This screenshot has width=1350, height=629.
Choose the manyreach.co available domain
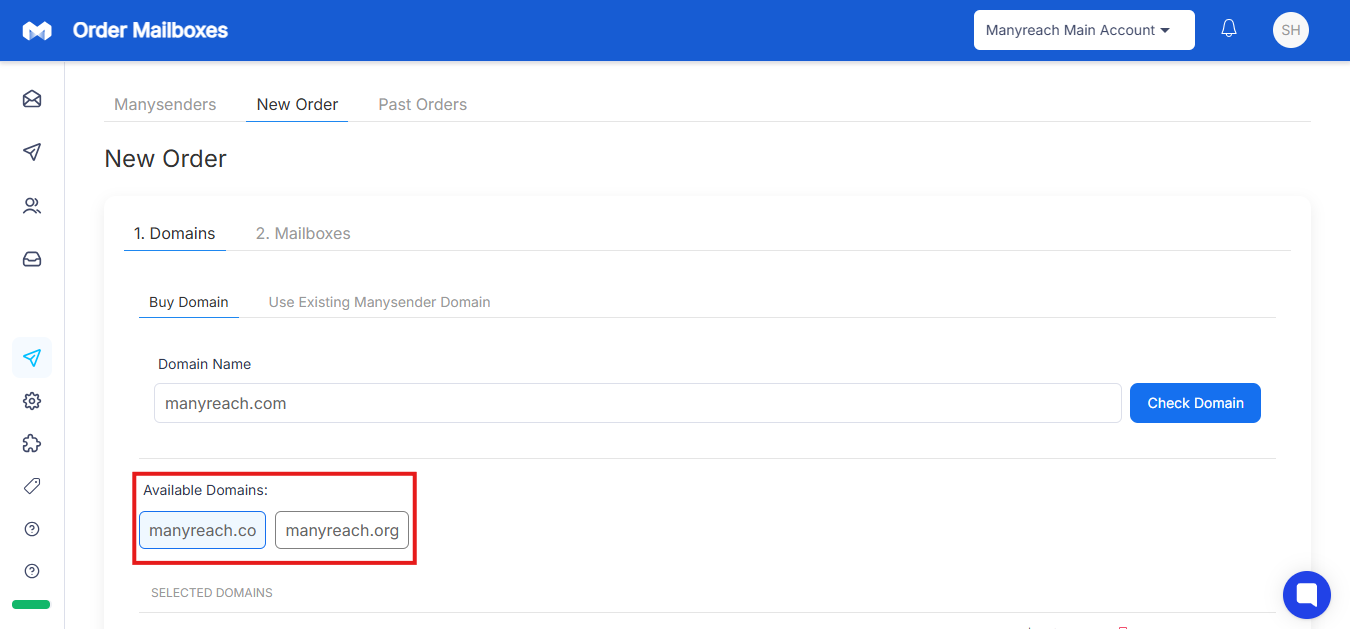coord(202,530)
